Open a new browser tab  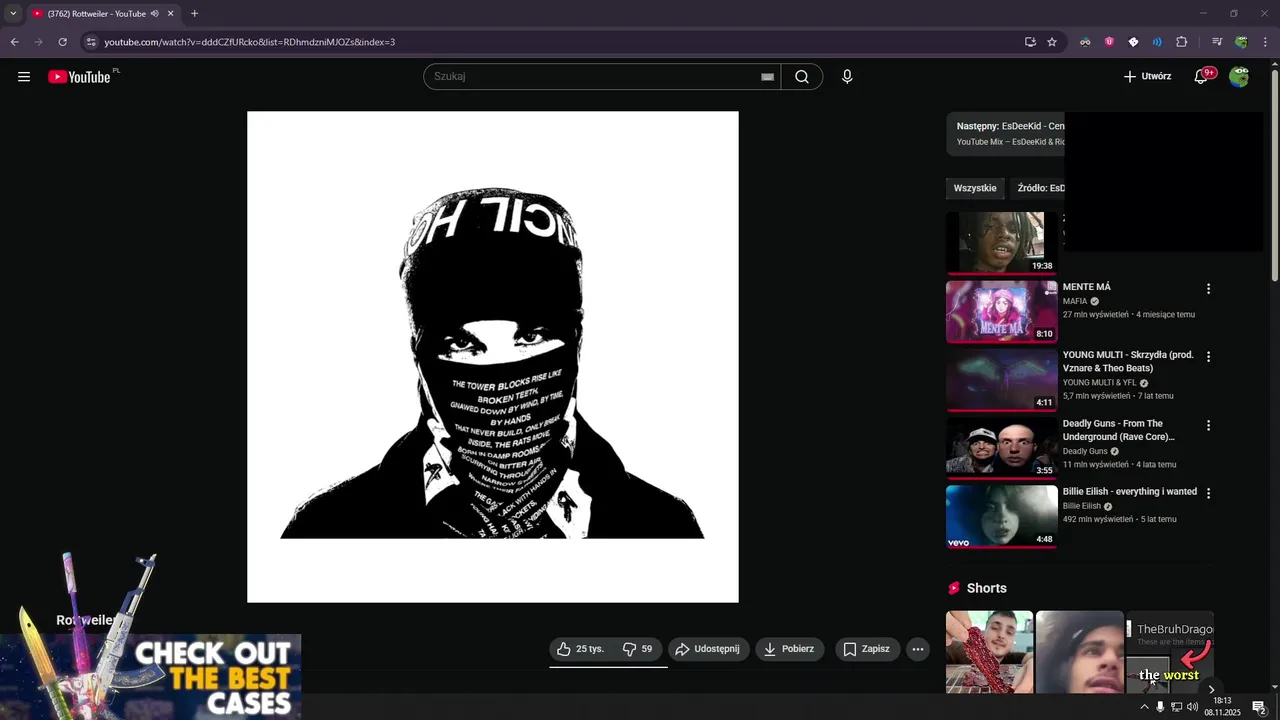click(x=194, y=13)
